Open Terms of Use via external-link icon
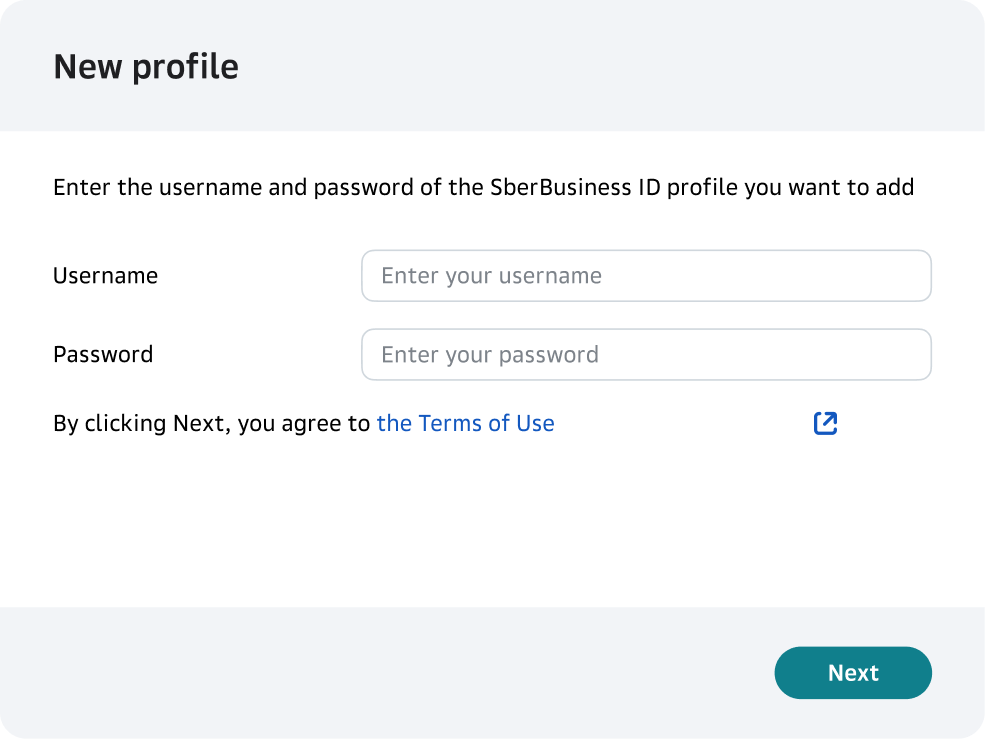Viewport: 985px width, 739px height. click(825, 423)
